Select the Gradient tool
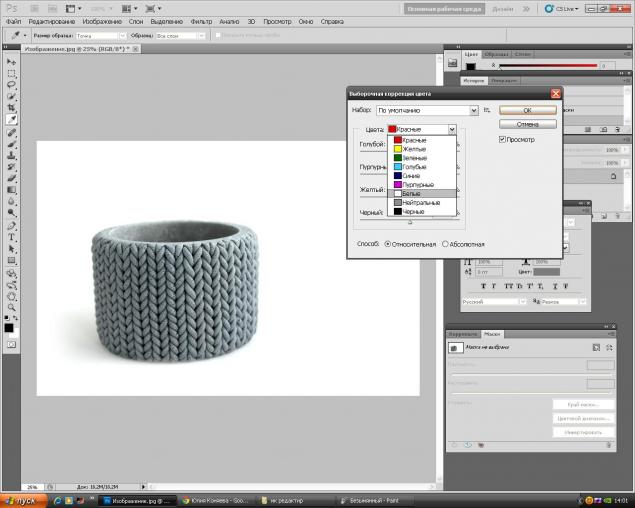 (11, 190)
